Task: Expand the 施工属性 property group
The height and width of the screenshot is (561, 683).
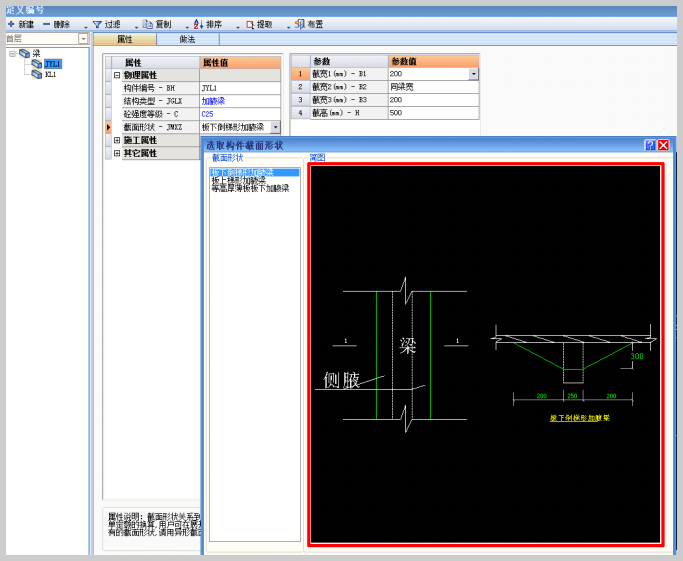Action: (x=117, y=141)
